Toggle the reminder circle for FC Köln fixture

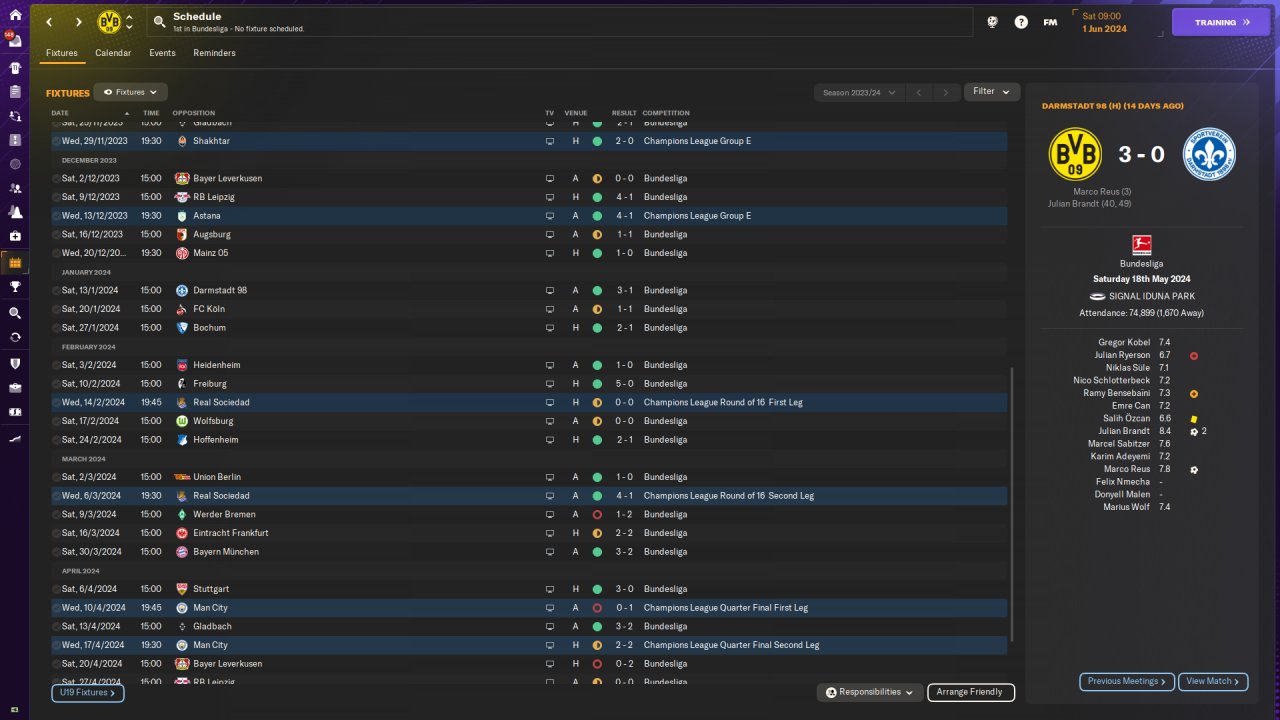click(x=56, y=309)
